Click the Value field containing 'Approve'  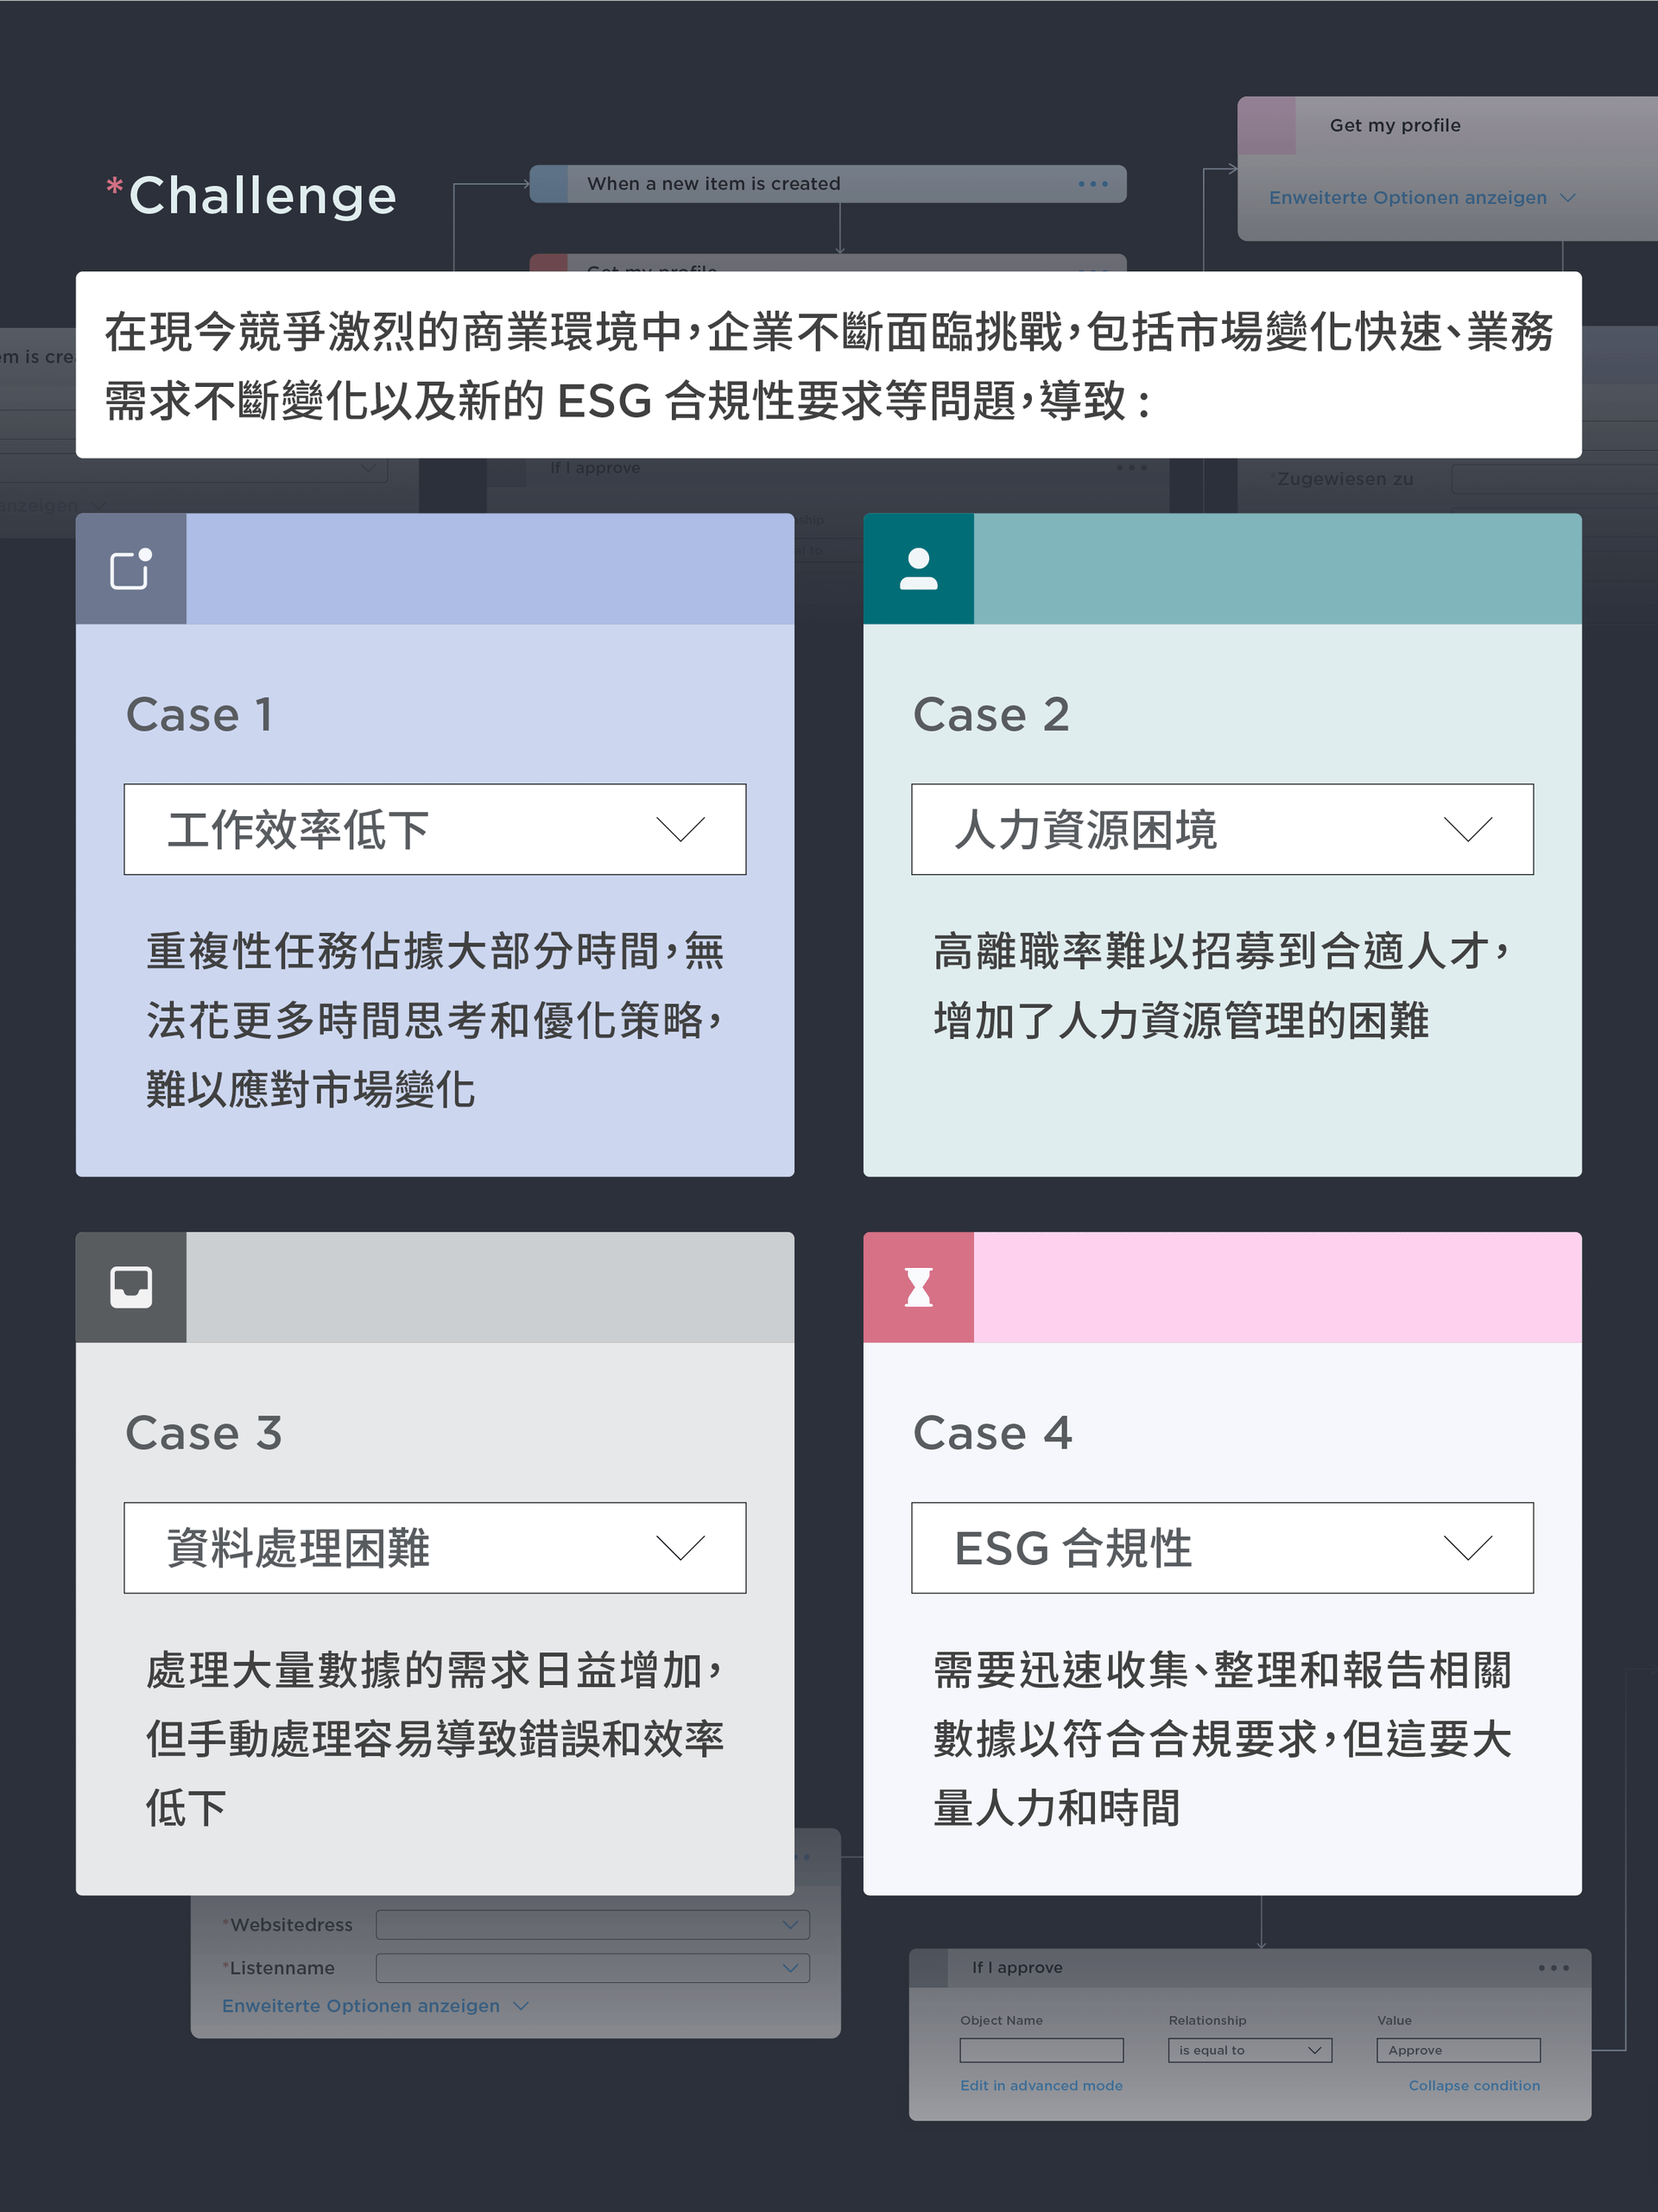[1457, 2050]
